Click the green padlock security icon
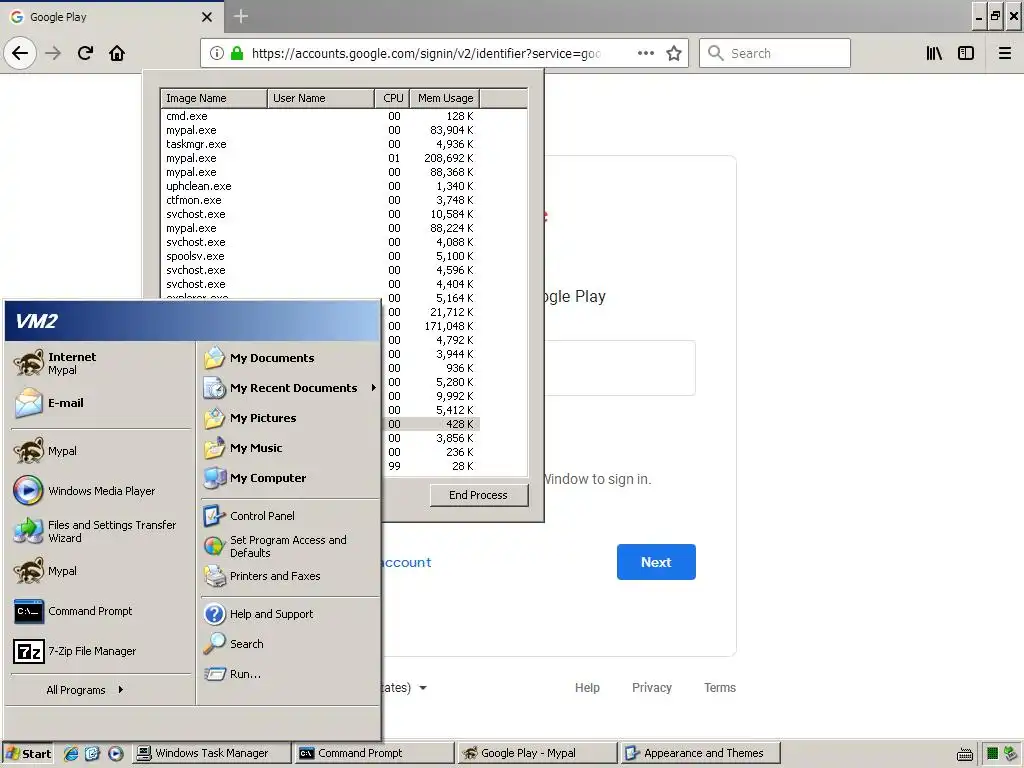Viewport: 1024px width, 768px height. [237, 53]
